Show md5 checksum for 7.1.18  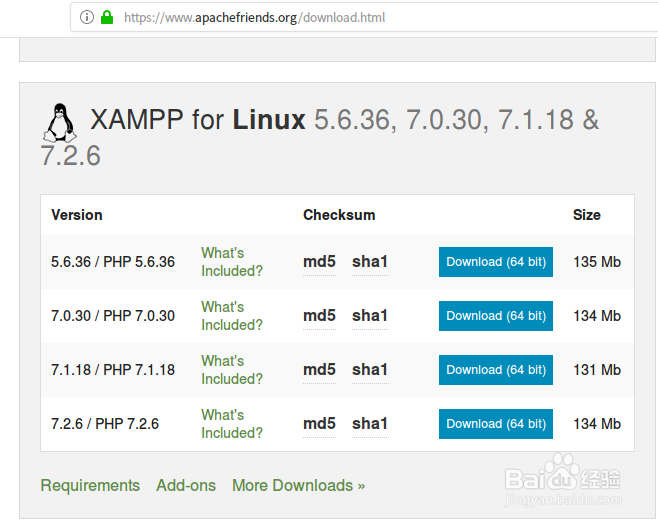click(319, 370)
